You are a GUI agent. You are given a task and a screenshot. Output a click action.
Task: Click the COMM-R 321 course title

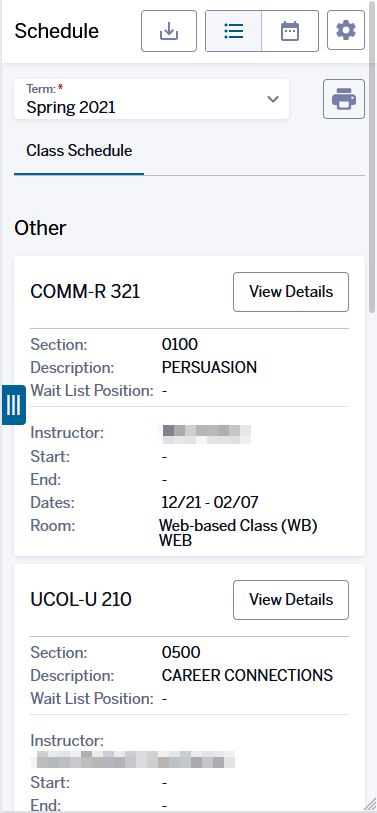click(85, 292)
